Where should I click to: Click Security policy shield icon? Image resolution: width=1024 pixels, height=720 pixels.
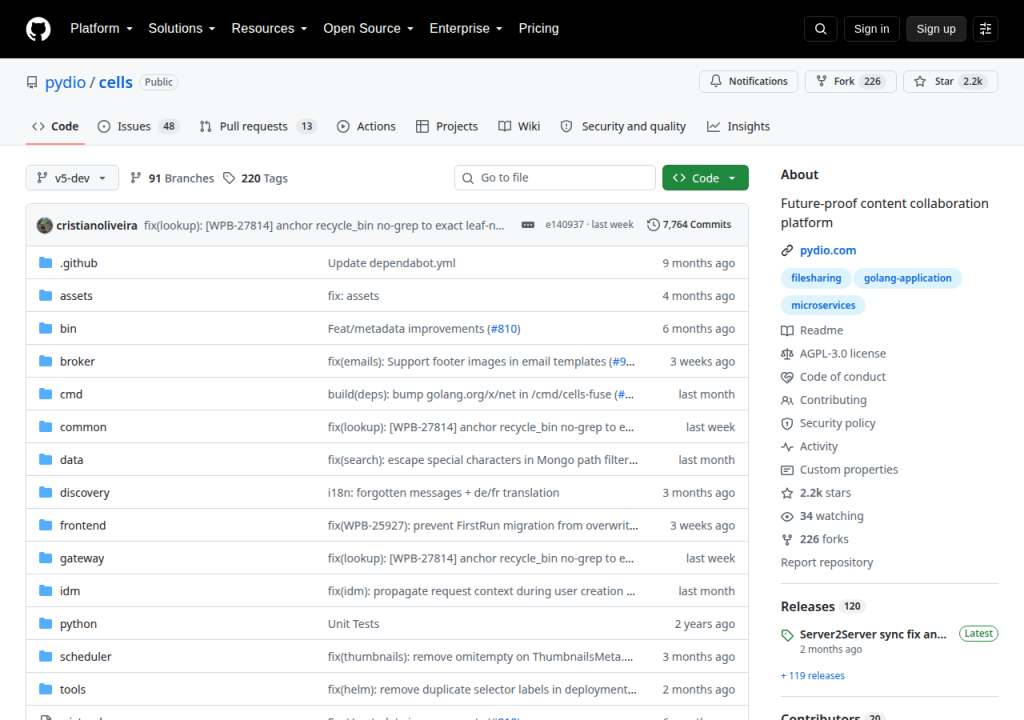tap(787, 423)
